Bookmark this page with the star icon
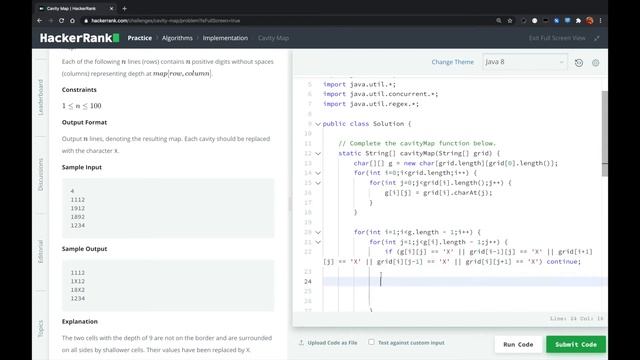The height and width of the screenshot is (360, 640). (510, 20)
